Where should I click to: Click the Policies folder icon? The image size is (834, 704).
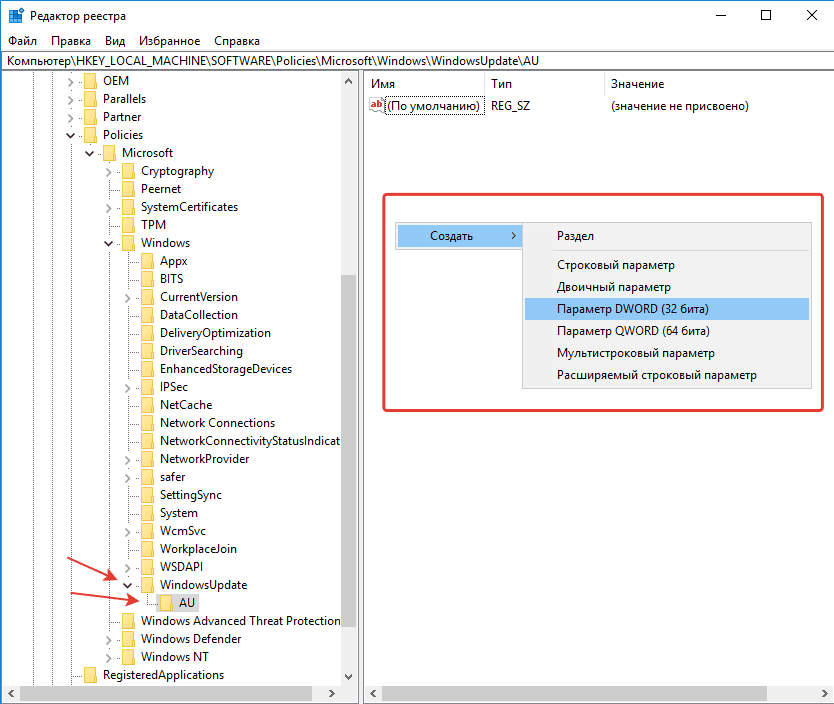click(90, 135)
